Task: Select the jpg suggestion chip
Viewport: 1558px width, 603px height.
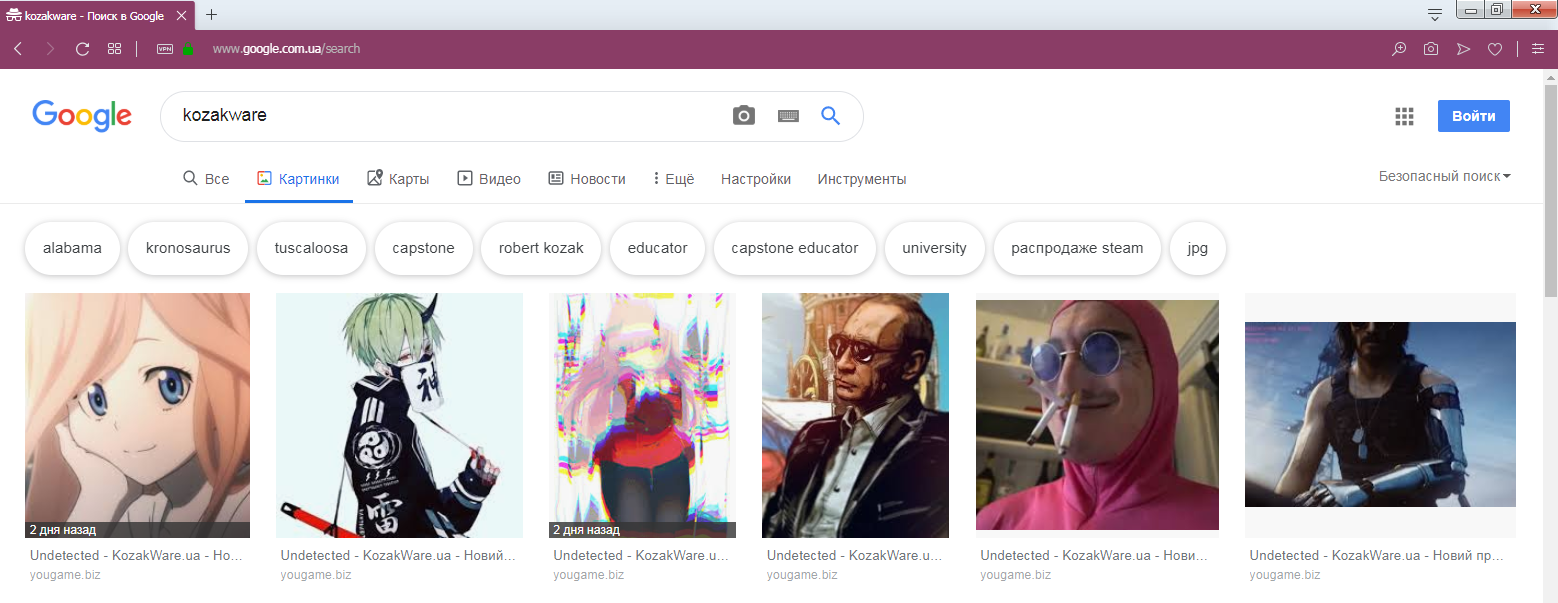Action: click(x=1197, y=248)
